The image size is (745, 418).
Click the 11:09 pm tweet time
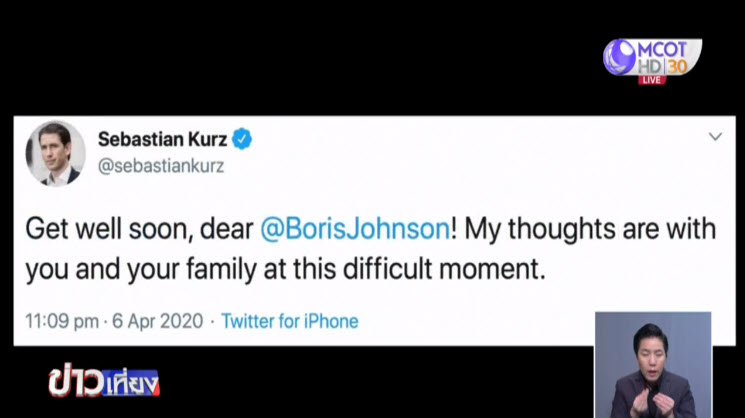tap(62, 321)
